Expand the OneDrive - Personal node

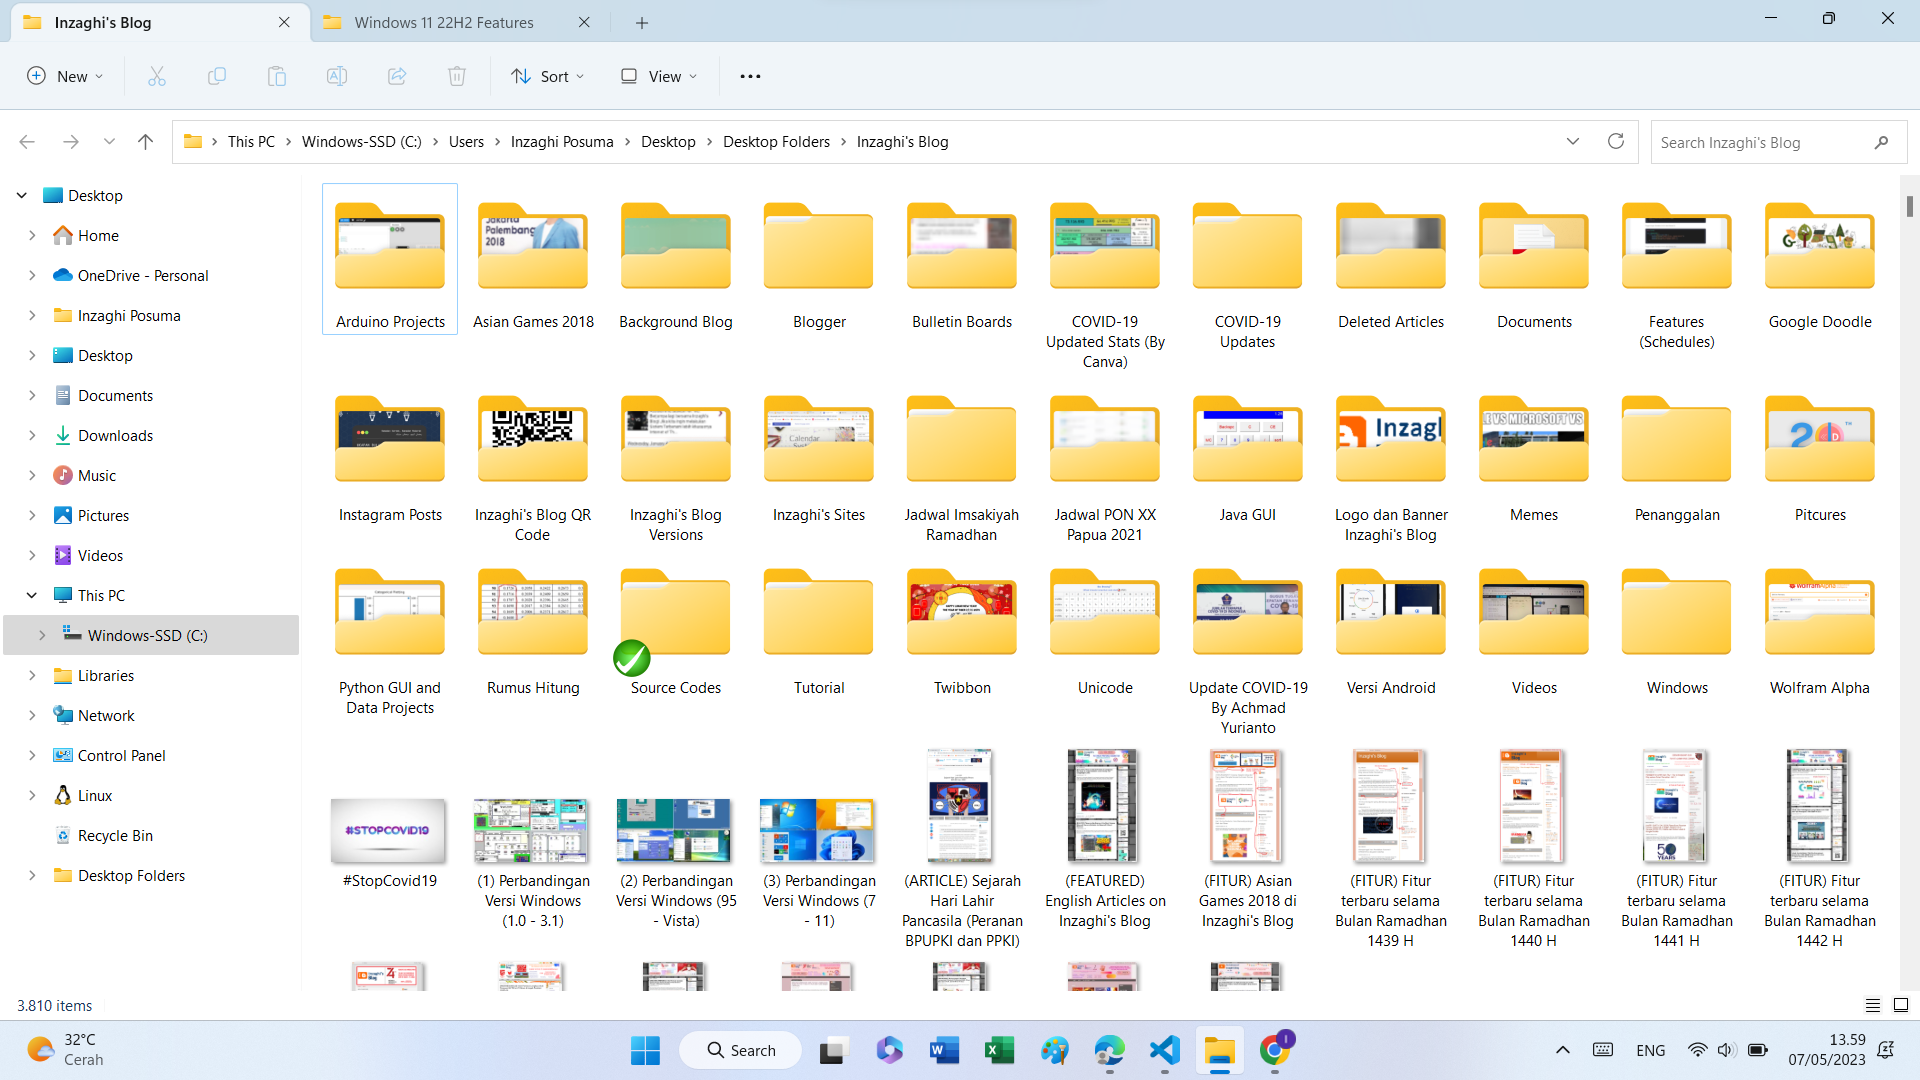[x=32, y=276]
